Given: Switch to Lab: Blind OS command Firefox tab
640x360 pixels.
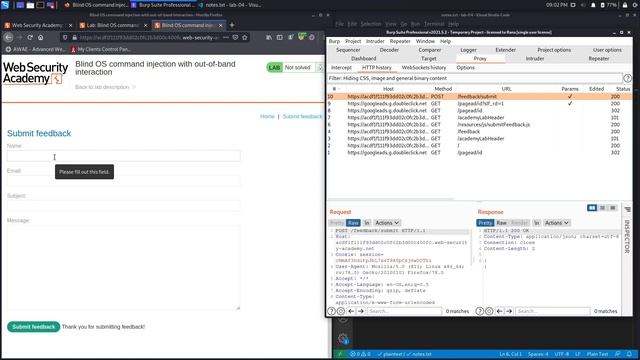Looking at the screenshot, I should point(113,25).
